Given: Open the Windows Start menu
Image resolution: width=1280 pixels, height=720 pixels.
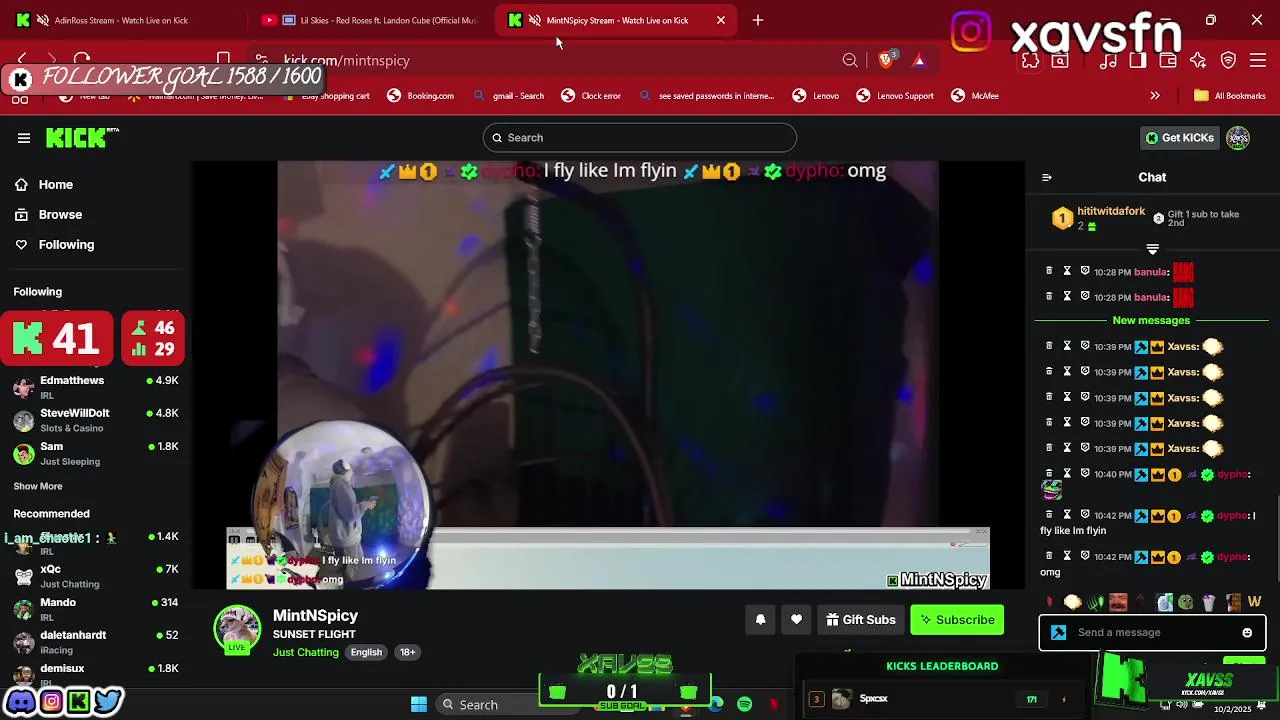Looking at the screenshot, I should coord(419,704).
